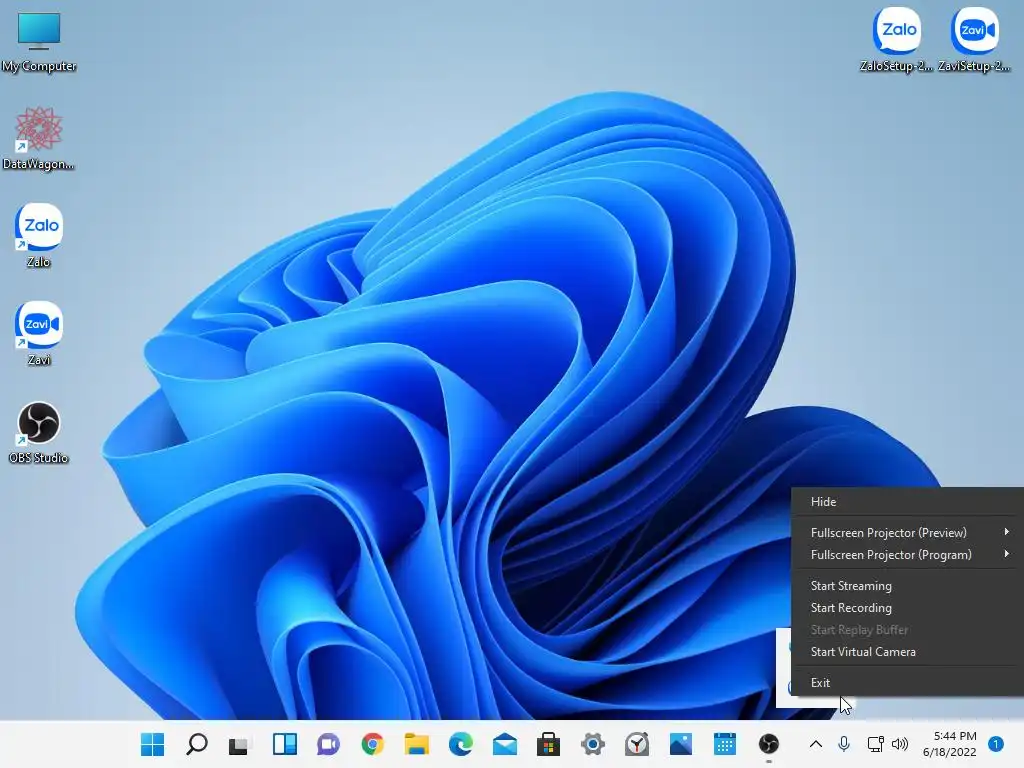Select the Zavi desktop shortcut

click(39, 334)
